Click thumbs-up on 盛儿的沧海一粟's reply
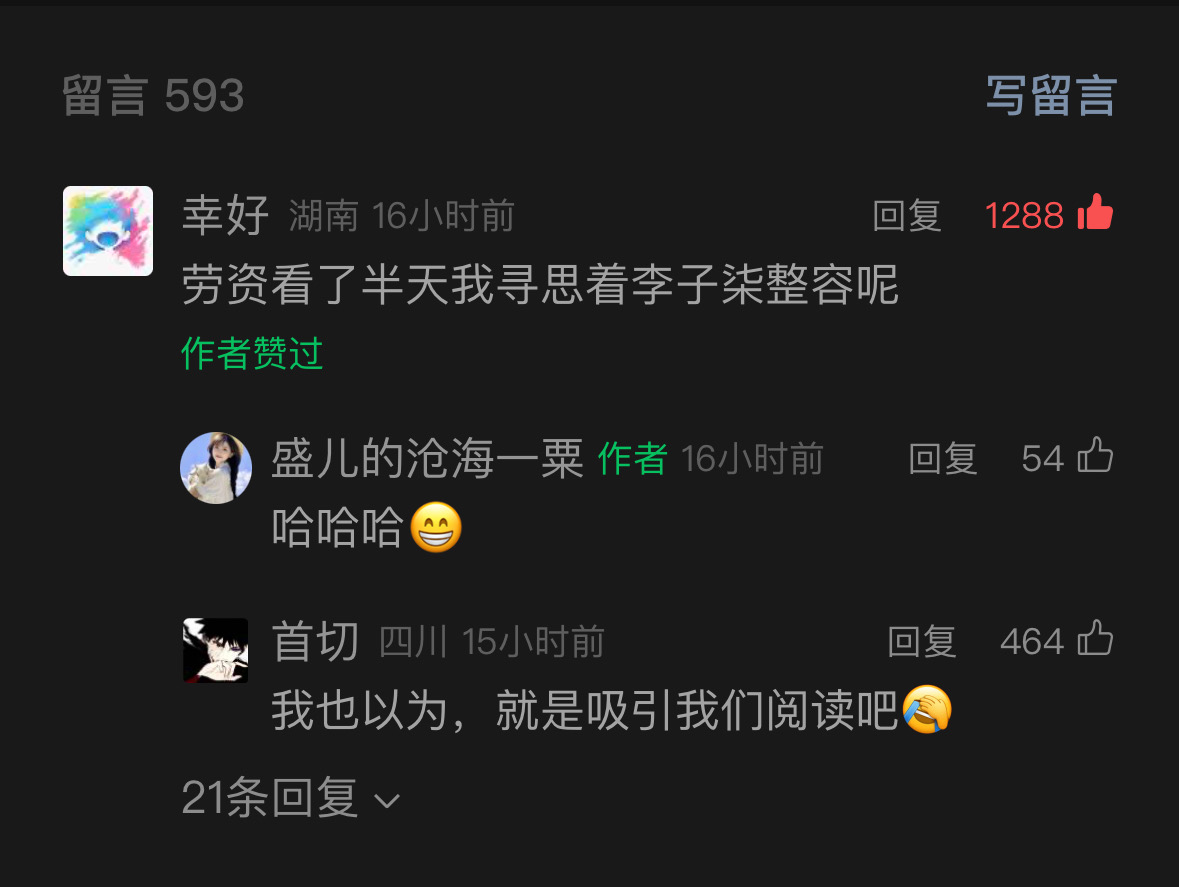The image size is (1179, 887). coord(1095,456)
